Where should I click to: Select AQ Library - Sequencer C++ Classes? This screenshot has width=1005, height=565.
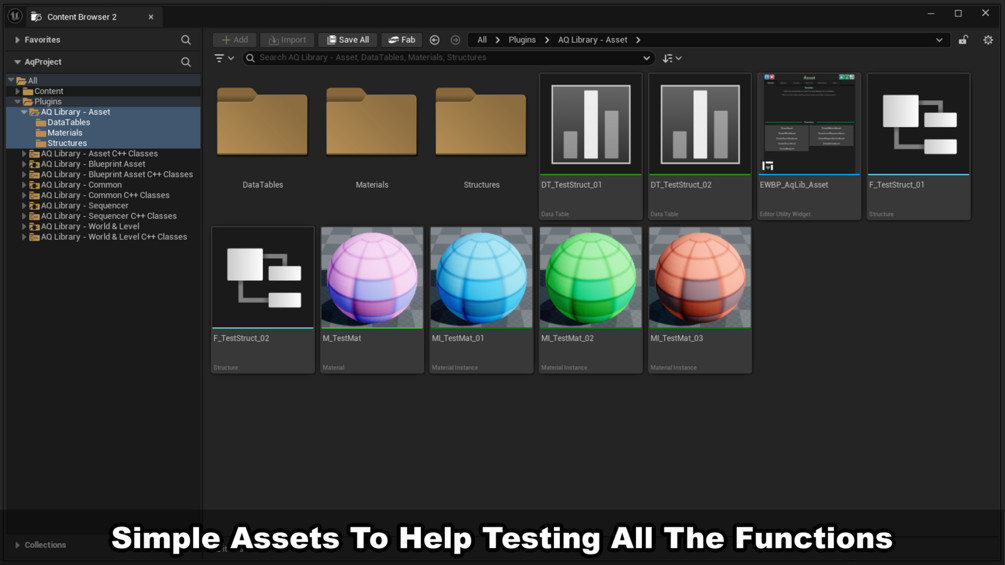click(x=108, y=216)
